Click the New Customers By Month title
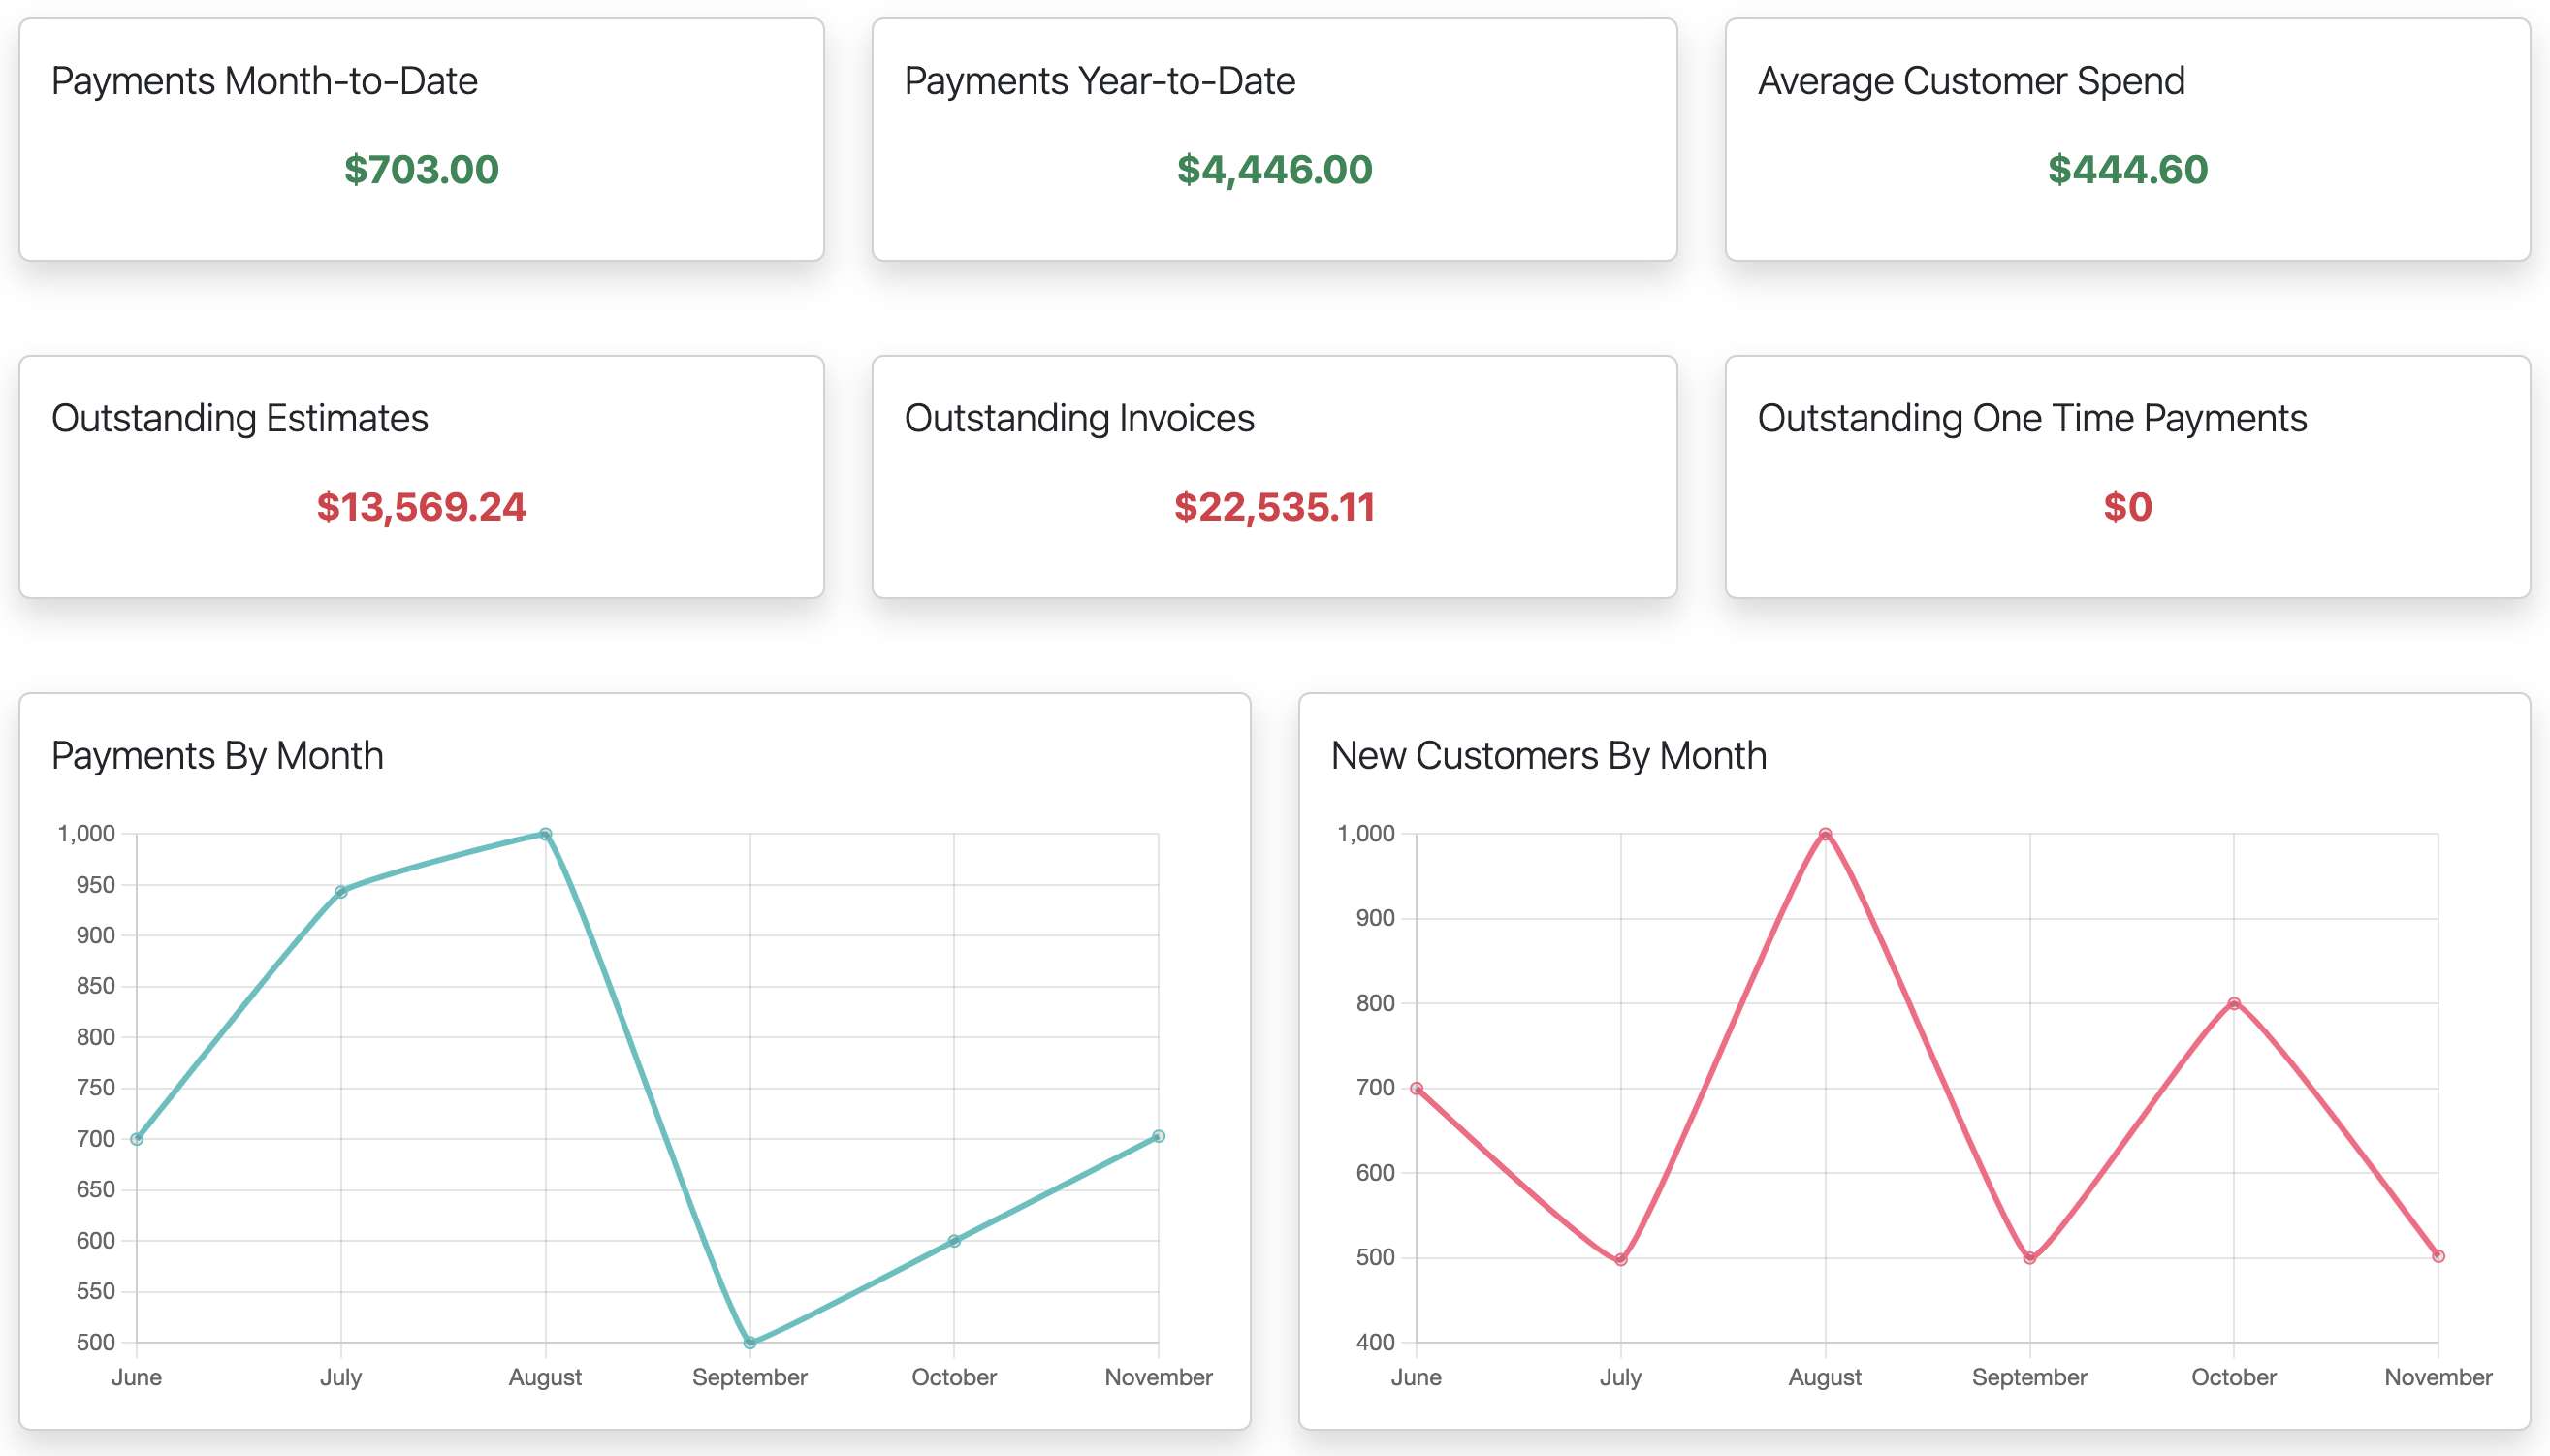Viewport: 2550px width, 1456px height. tap(1548, 756)
